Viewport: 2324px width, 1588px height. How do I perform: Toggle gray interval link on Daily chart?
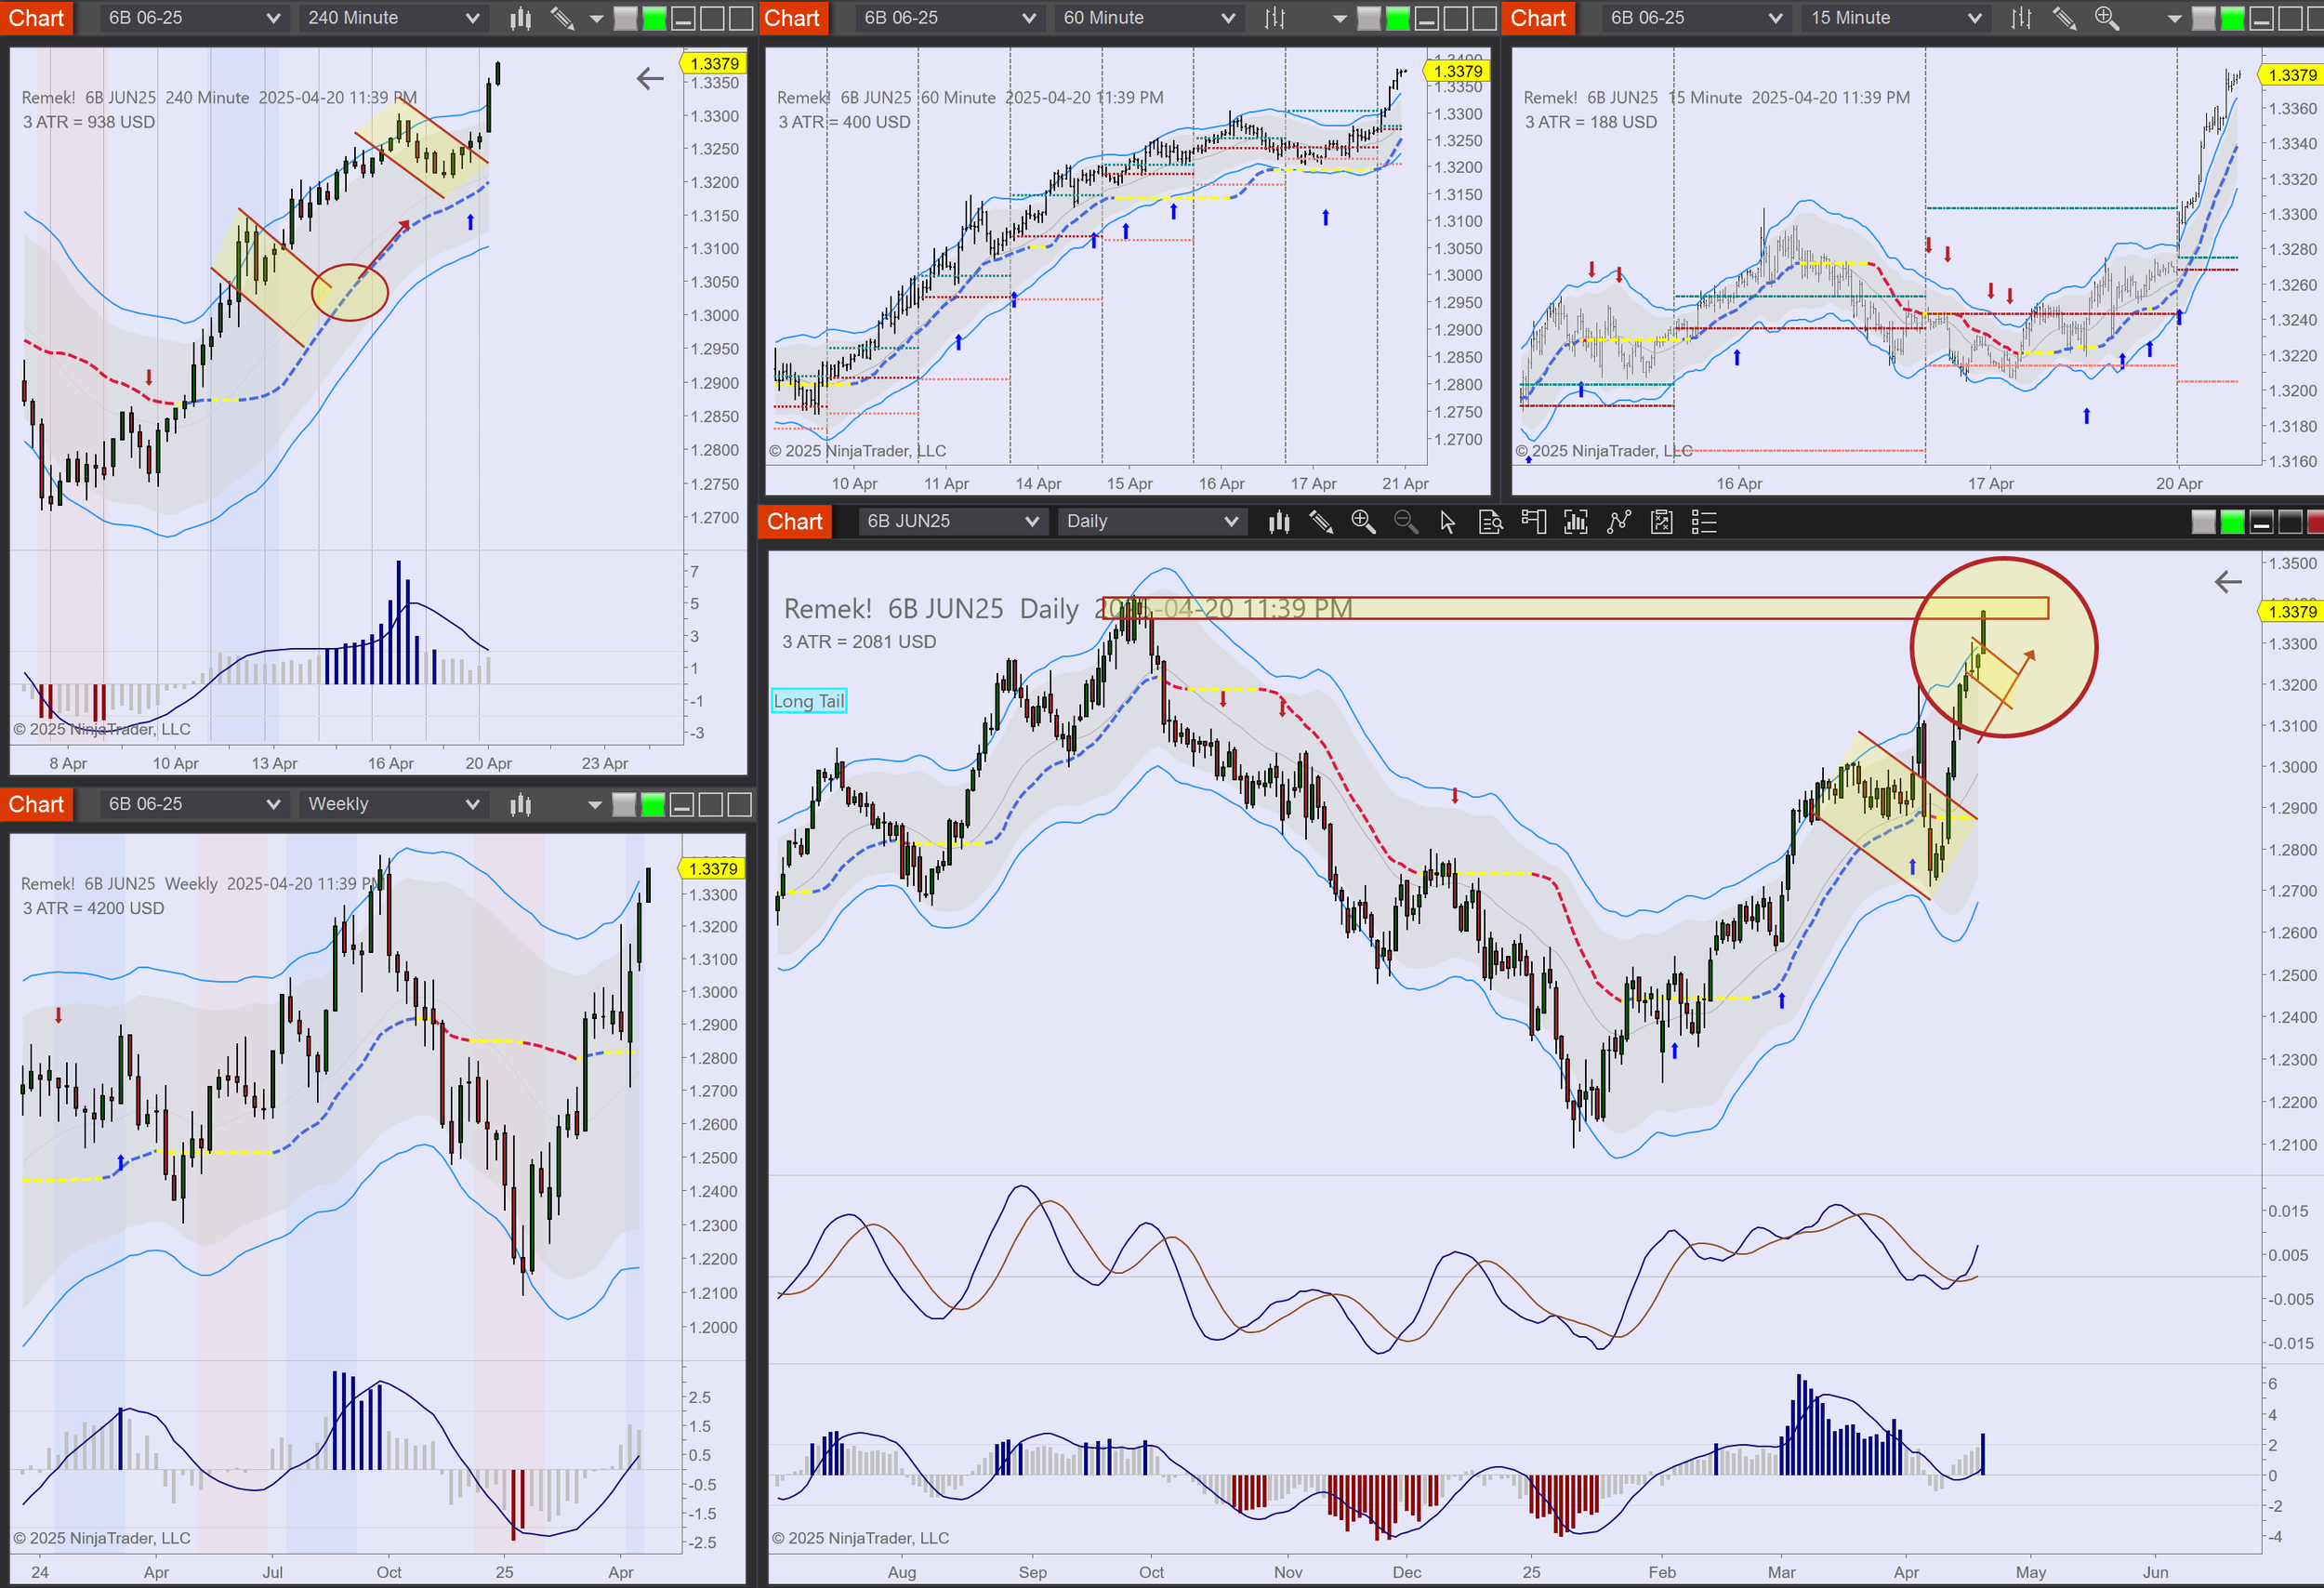(x=2203, y=521)
